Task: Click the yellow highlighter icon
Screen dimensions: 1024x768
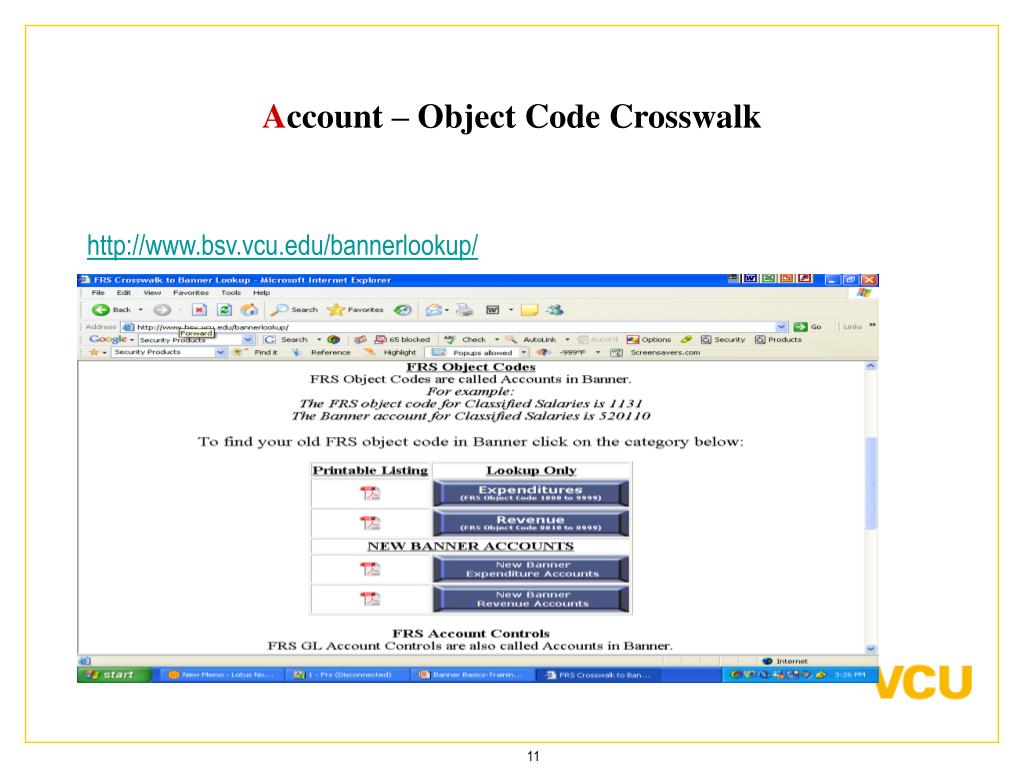Action: click(x=686, y=340)
